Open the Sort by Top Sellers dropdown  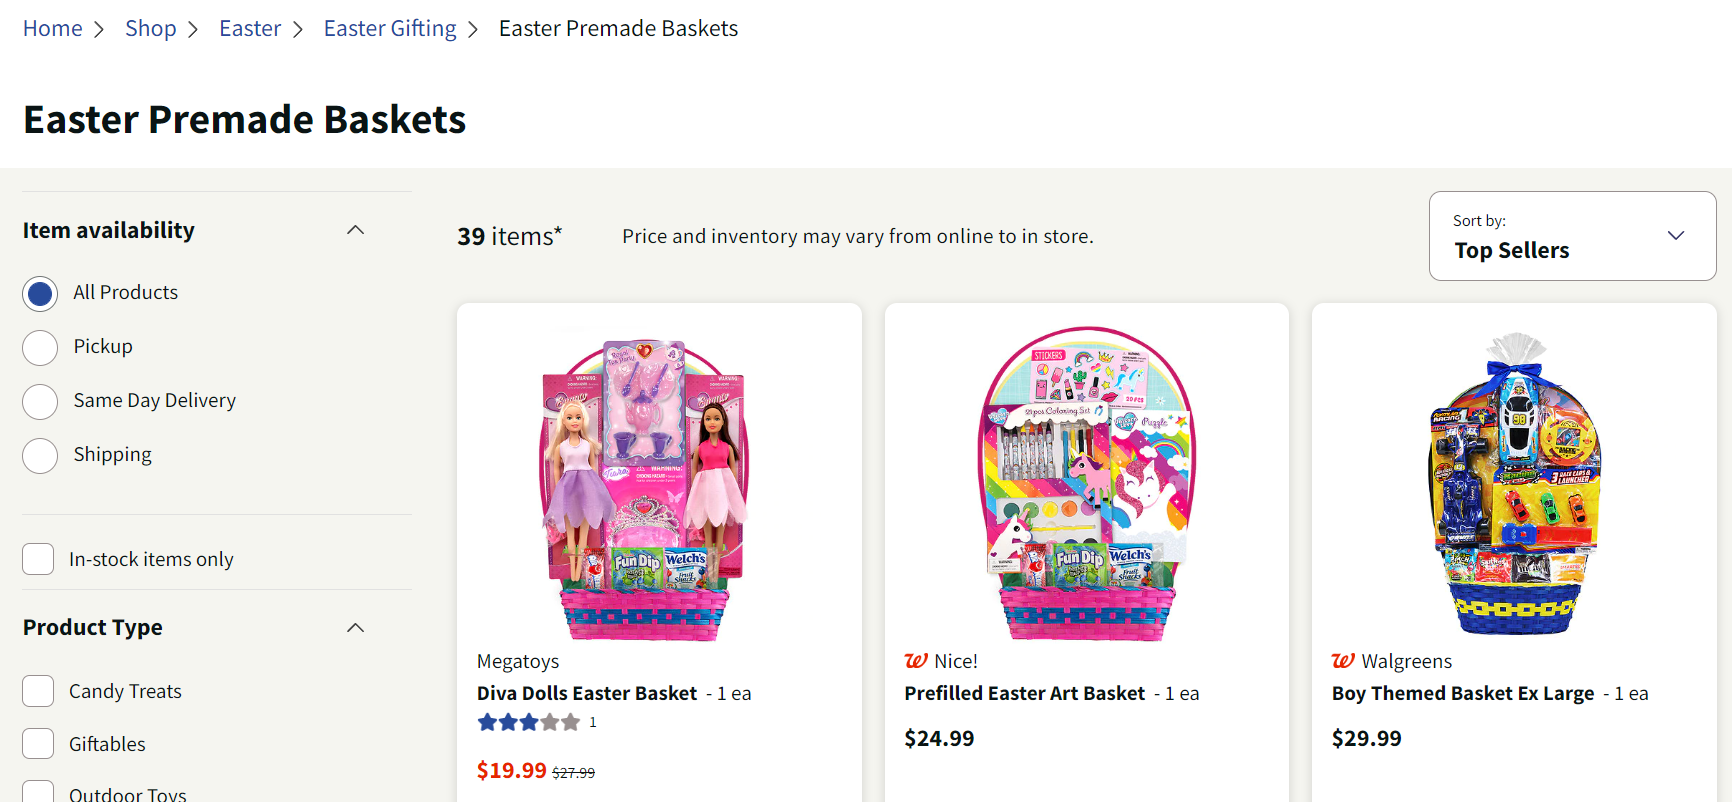pos(1572,236)
